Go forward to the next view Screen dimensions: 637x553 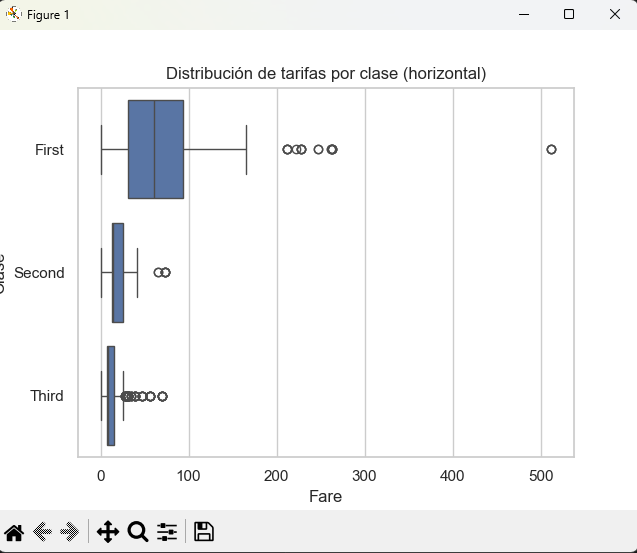[69, 532]
